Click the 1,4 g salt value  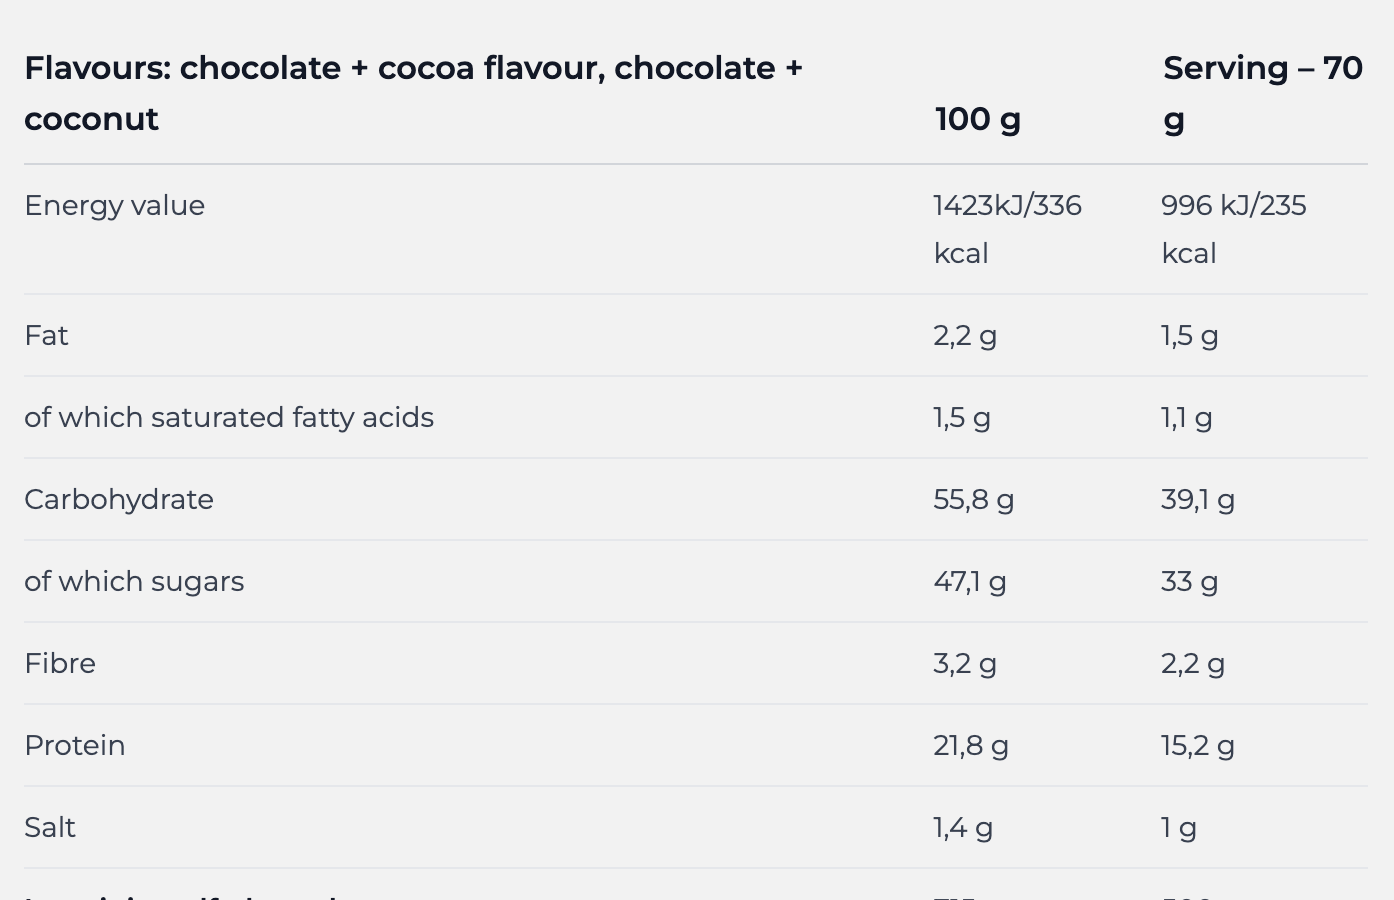(962, 827)
